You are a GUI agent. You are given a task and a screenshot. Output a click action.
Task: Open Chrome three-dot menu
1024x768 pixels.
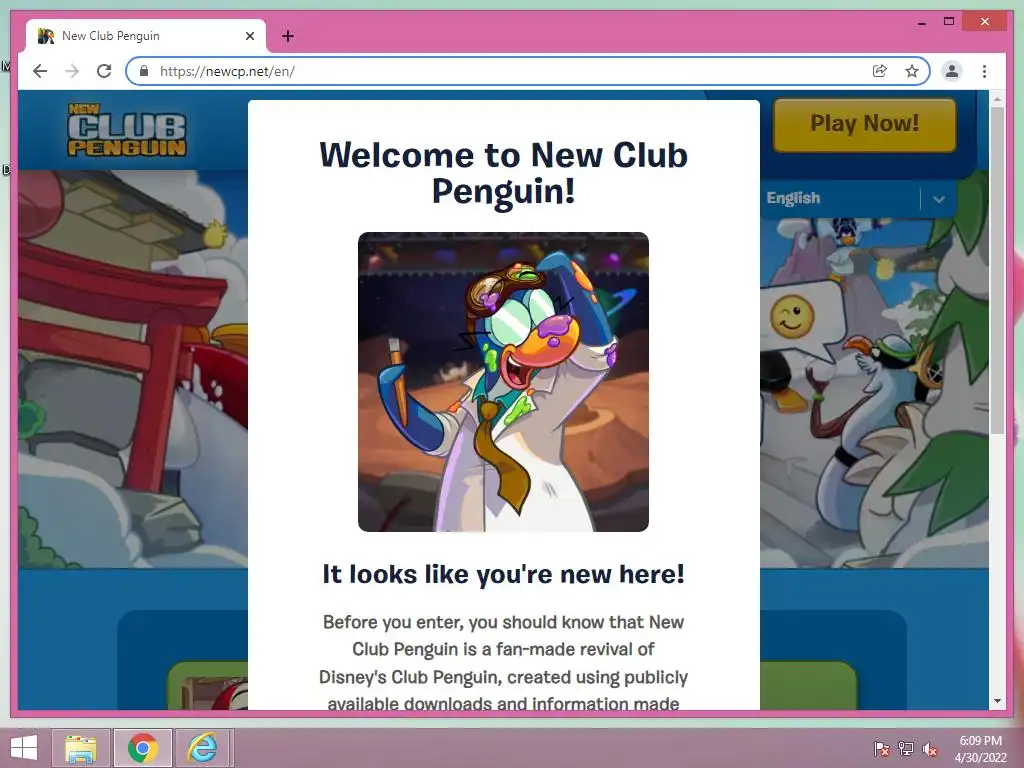coord(984,71)
